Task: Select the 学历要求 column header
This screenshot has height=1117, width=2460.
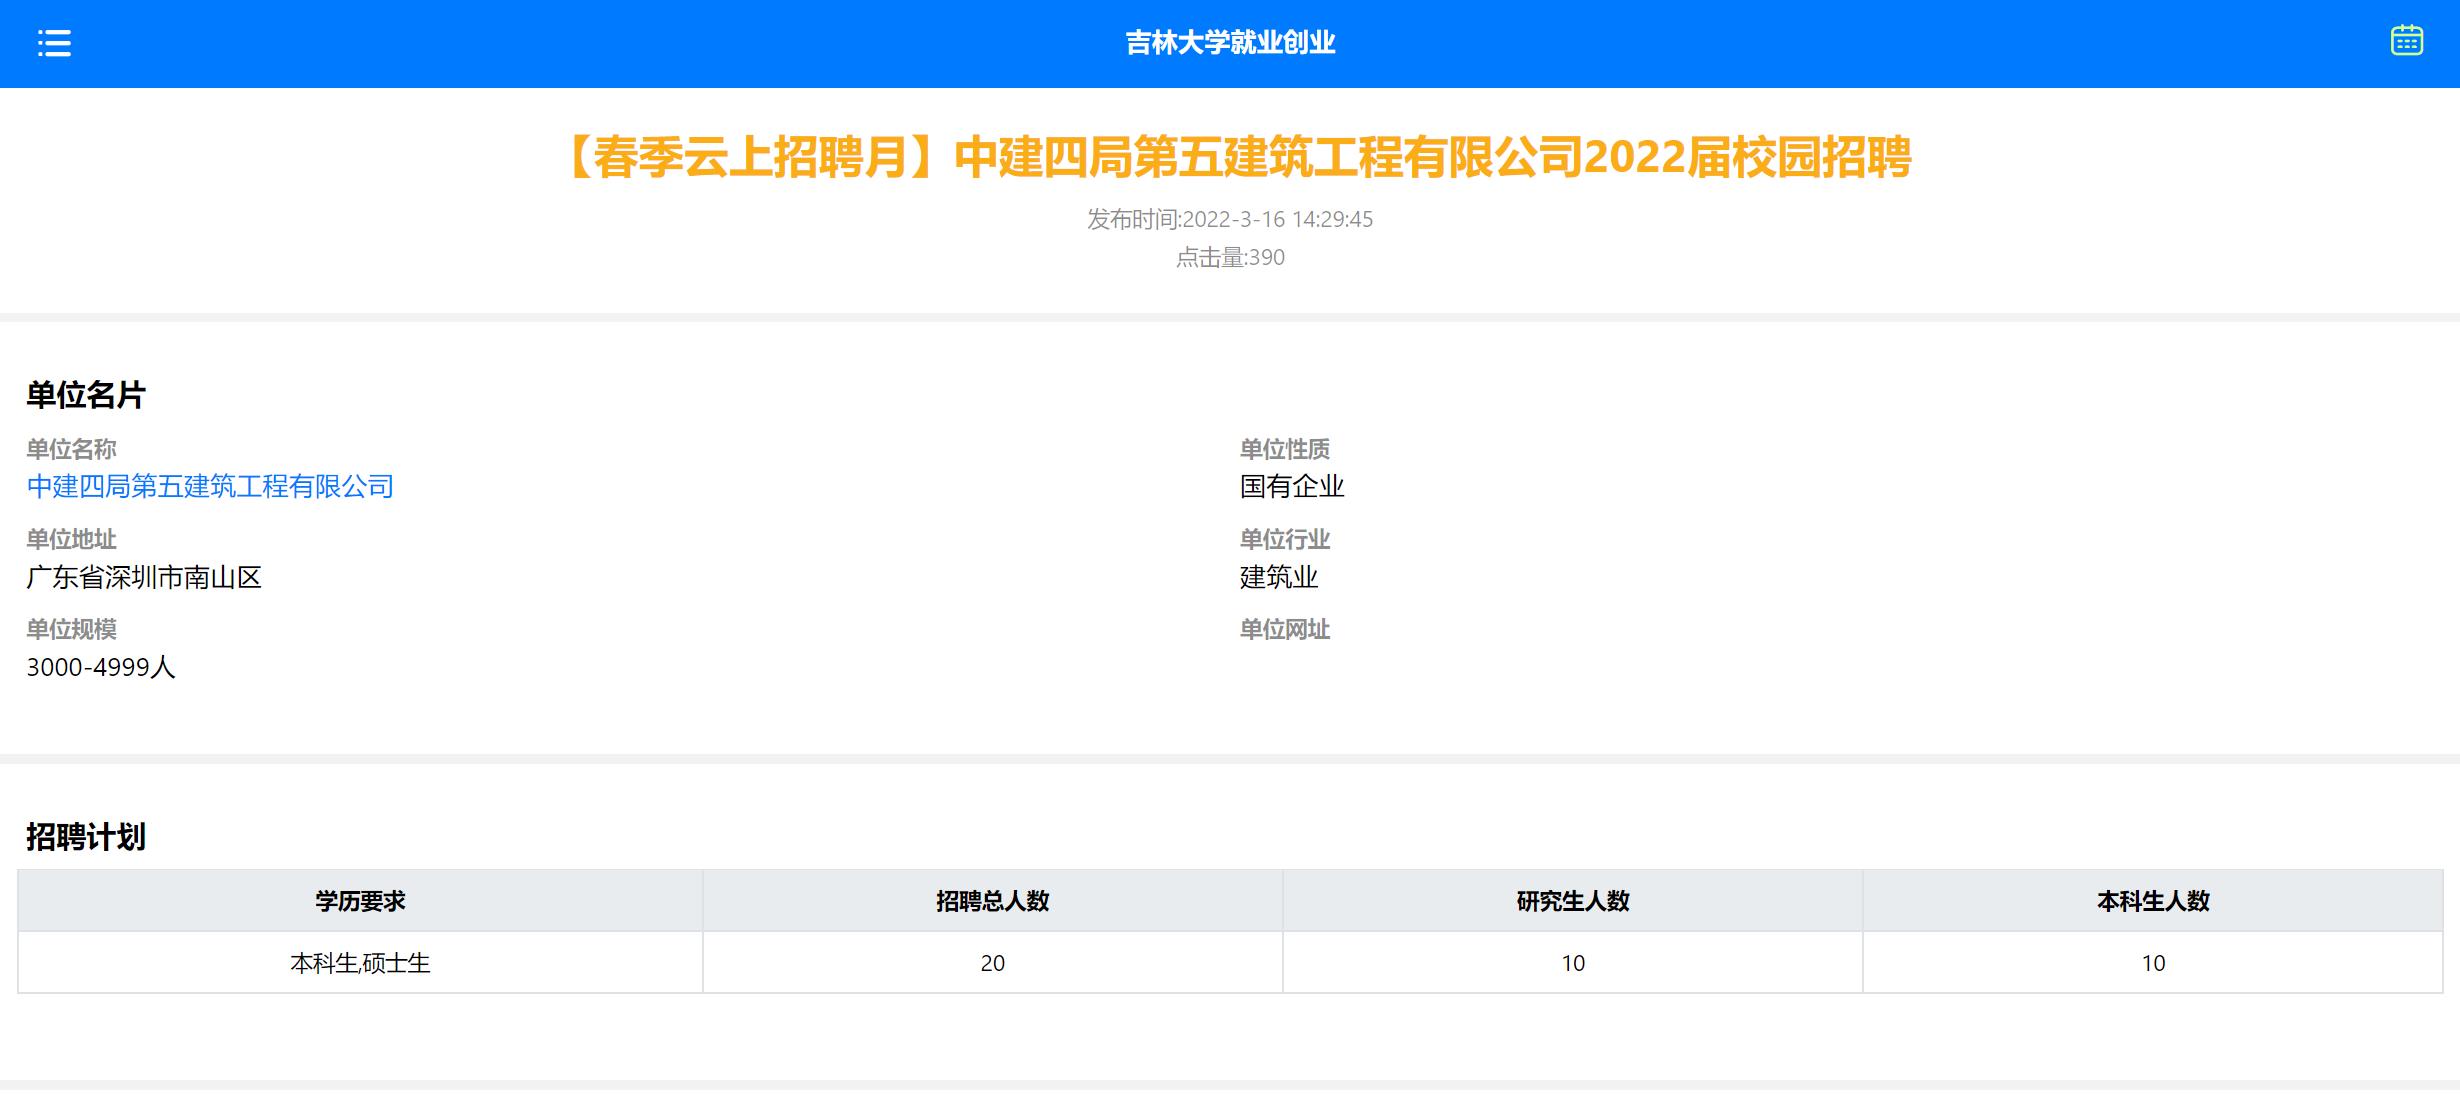Action: point(360,901)
